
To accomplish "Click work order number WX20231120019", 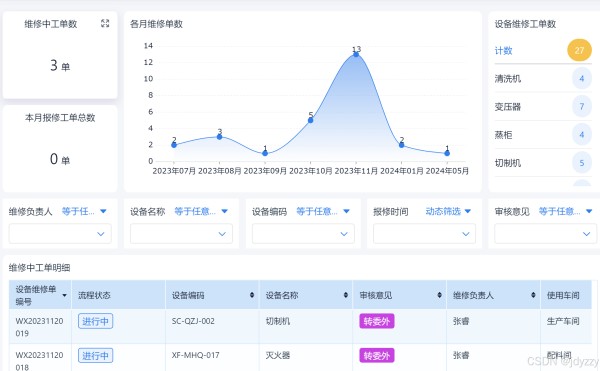I will point(39,327).
